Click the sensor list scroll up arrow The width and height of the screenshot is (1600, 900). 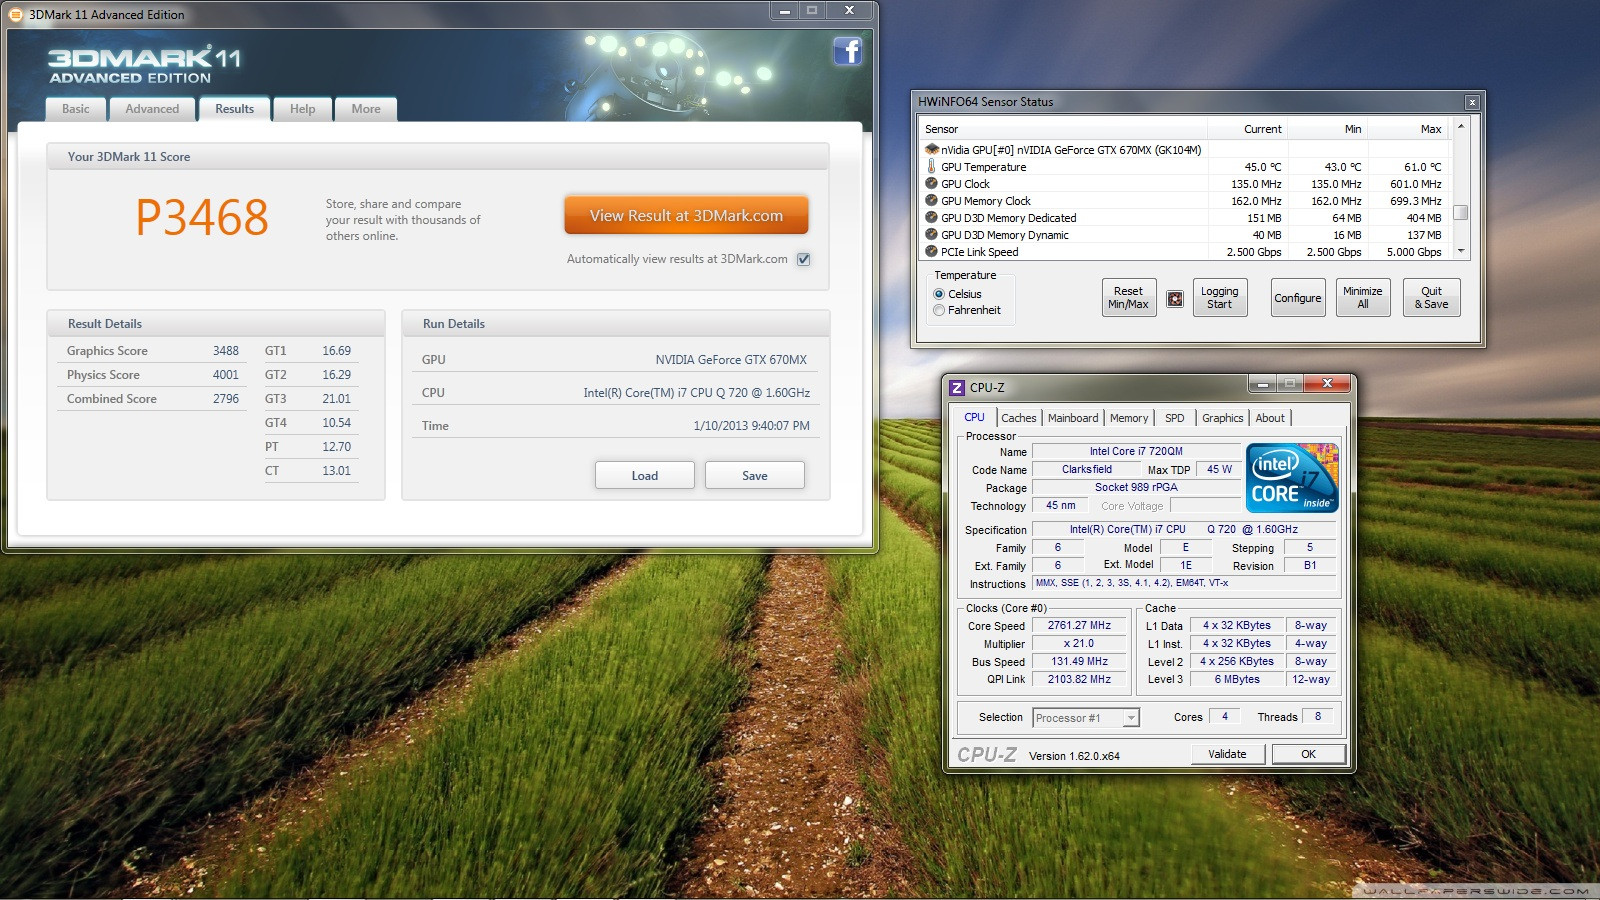tap(1461, 127)
